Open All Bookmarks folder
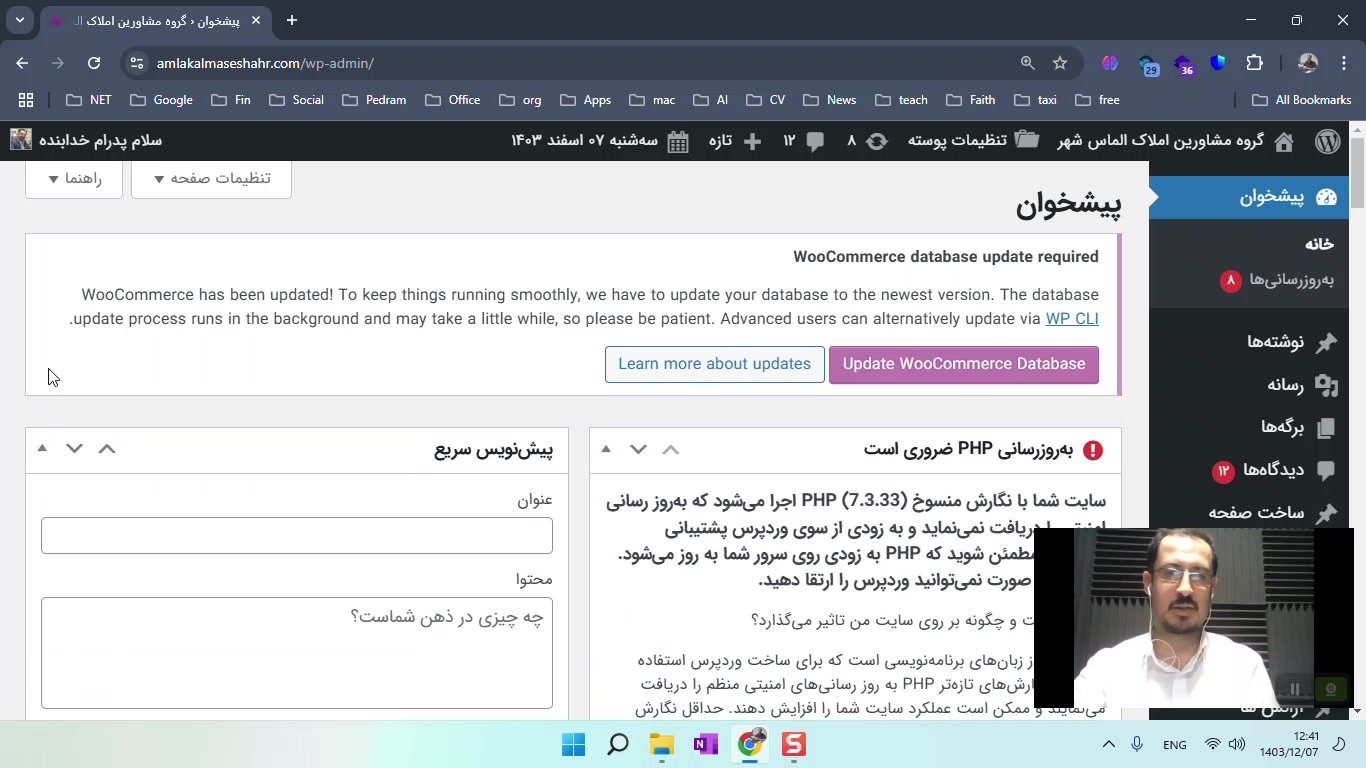 (1301, 100)
